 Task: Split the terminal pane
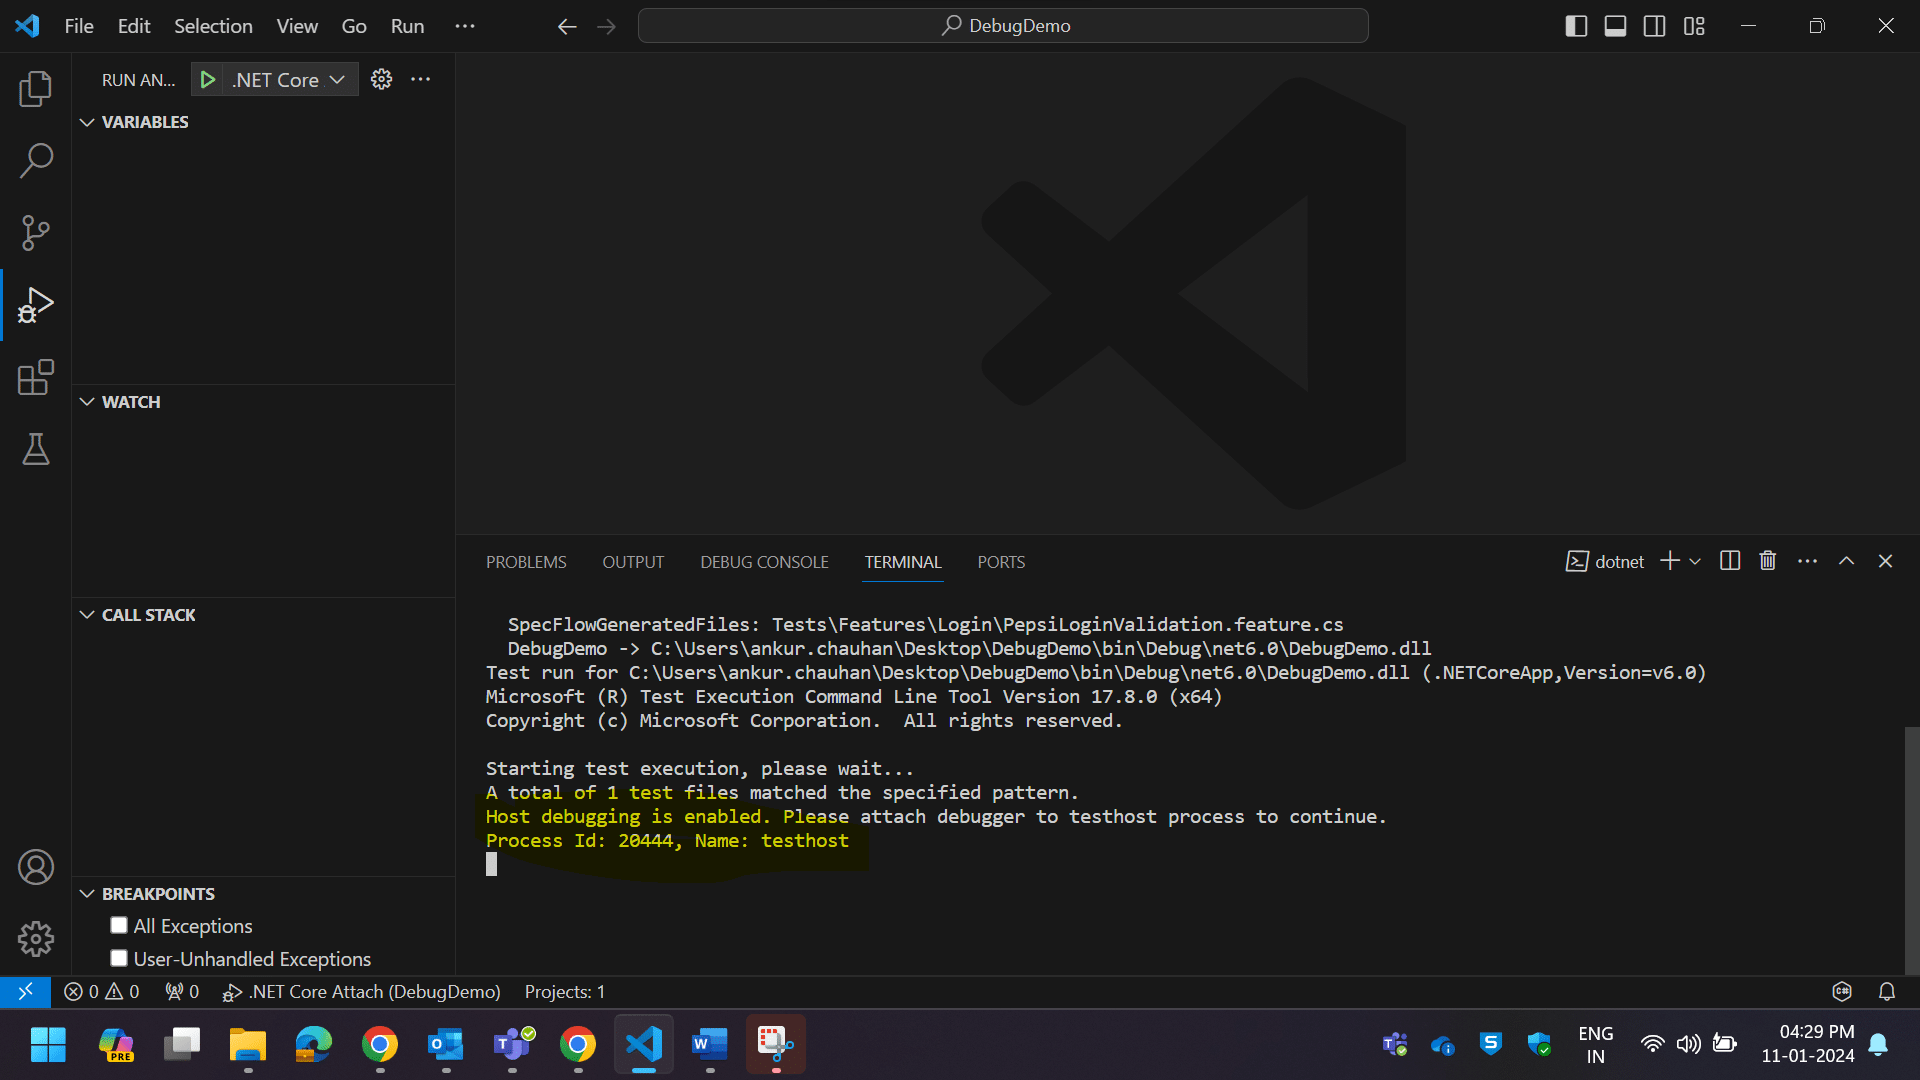click(x=1730, y=561)
